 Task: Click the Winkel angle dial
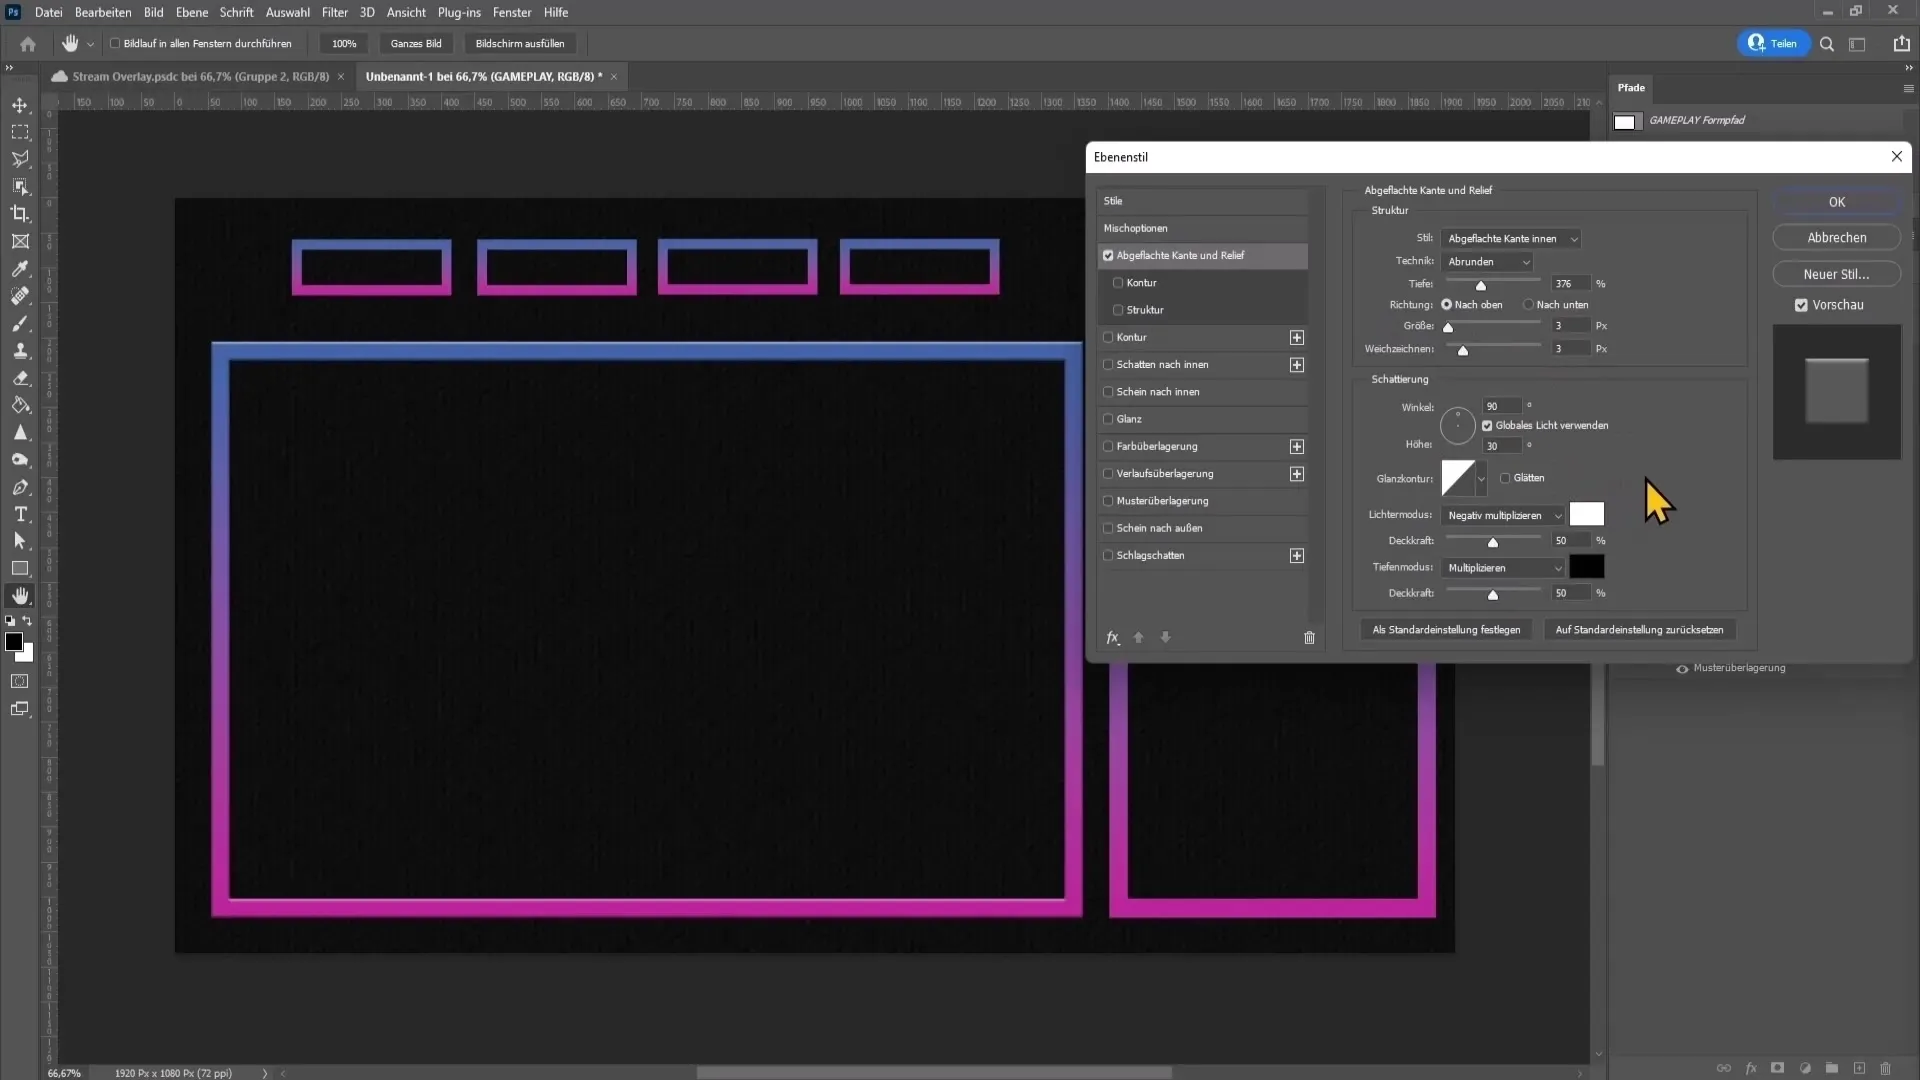[x=1458, y=426]
